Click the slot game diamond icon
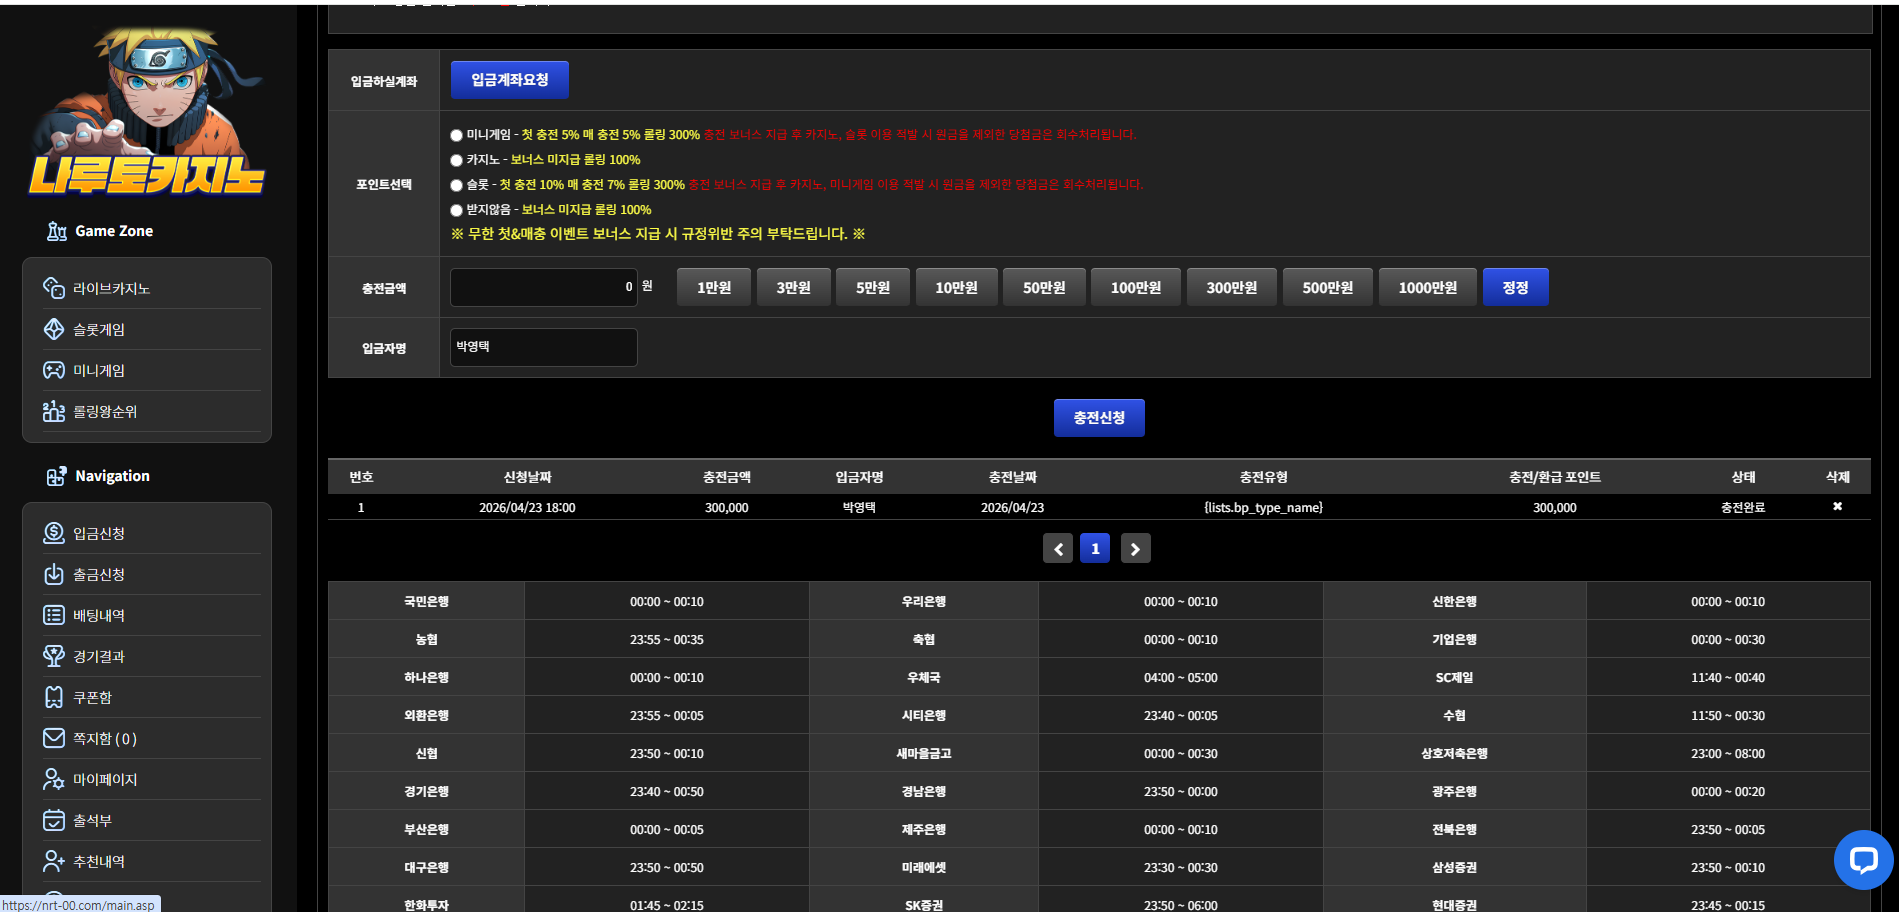Viewport: 1899px width, 912px height. (x=54, y=329)
